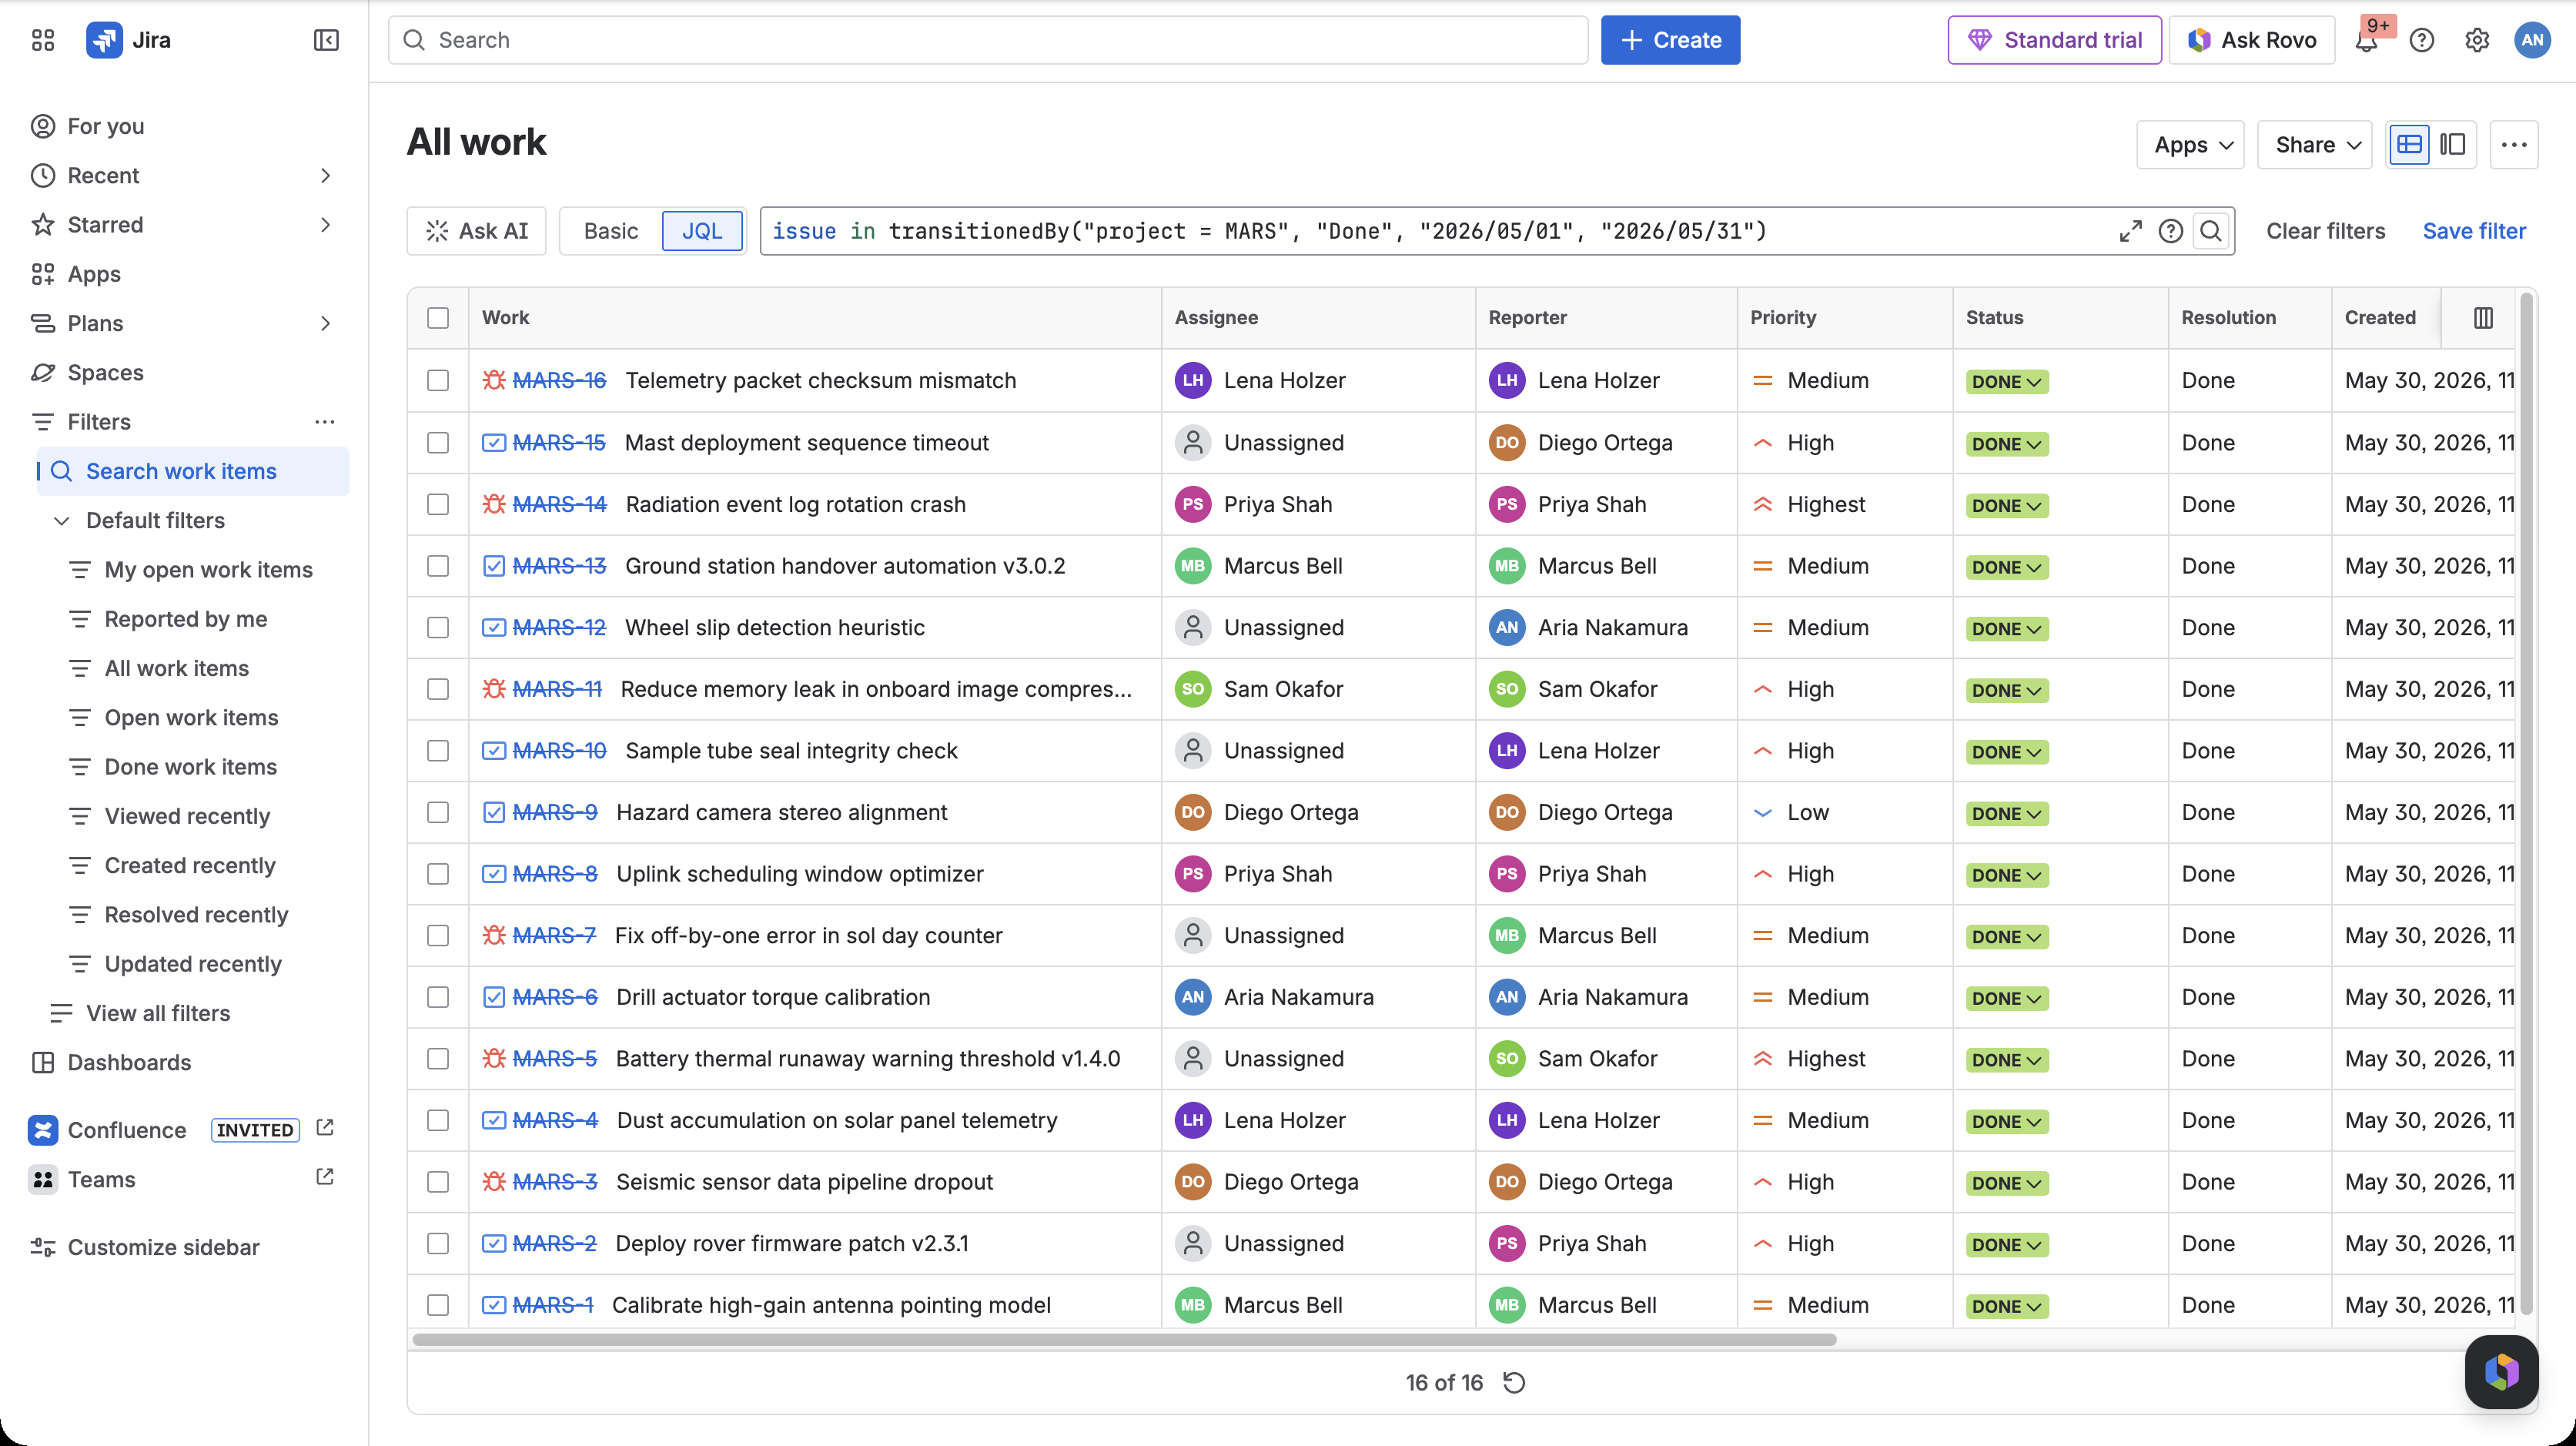Open the DONE status dropdown for MARS-2
Image resolution: width=2576 pixels, height=1446 pixels.
pyautogui.click(x=2007, y=1244)
